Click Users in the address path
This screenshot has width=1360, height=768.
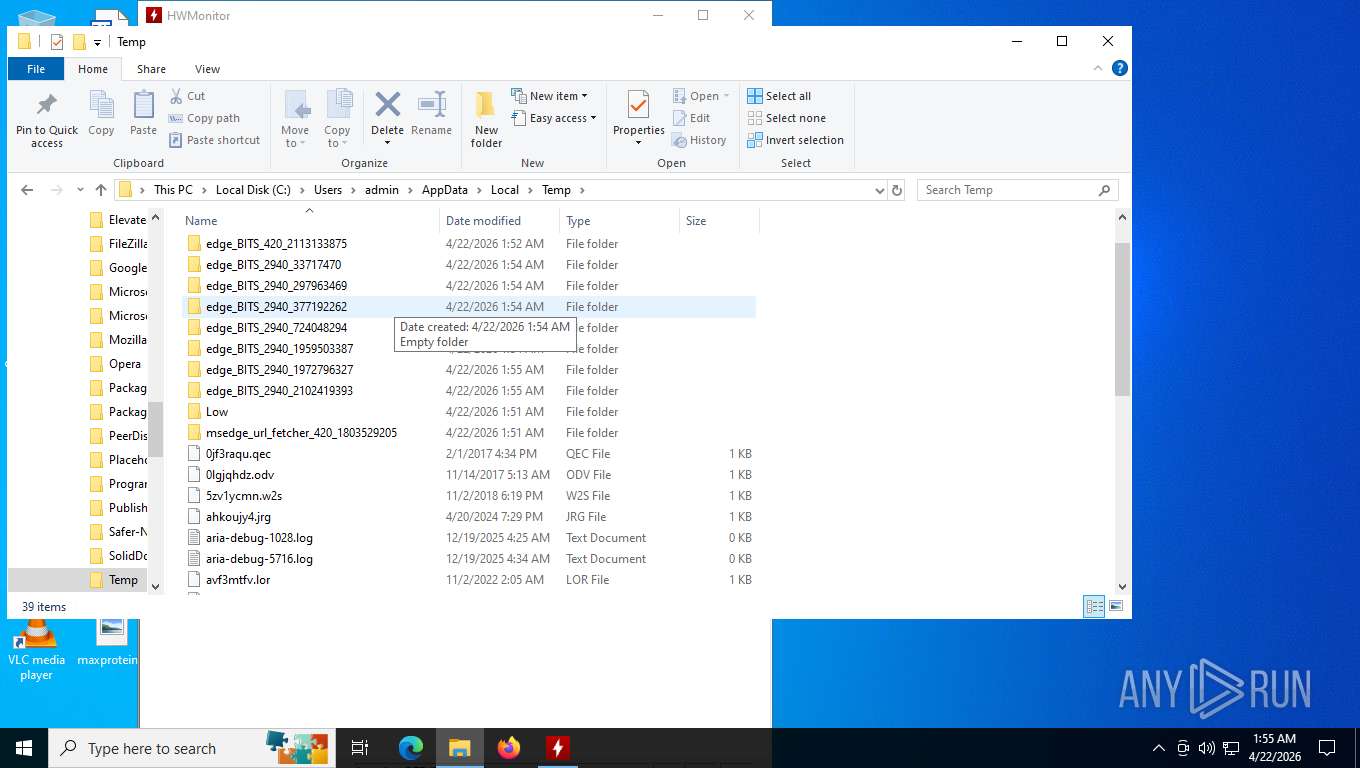[328, 190]
